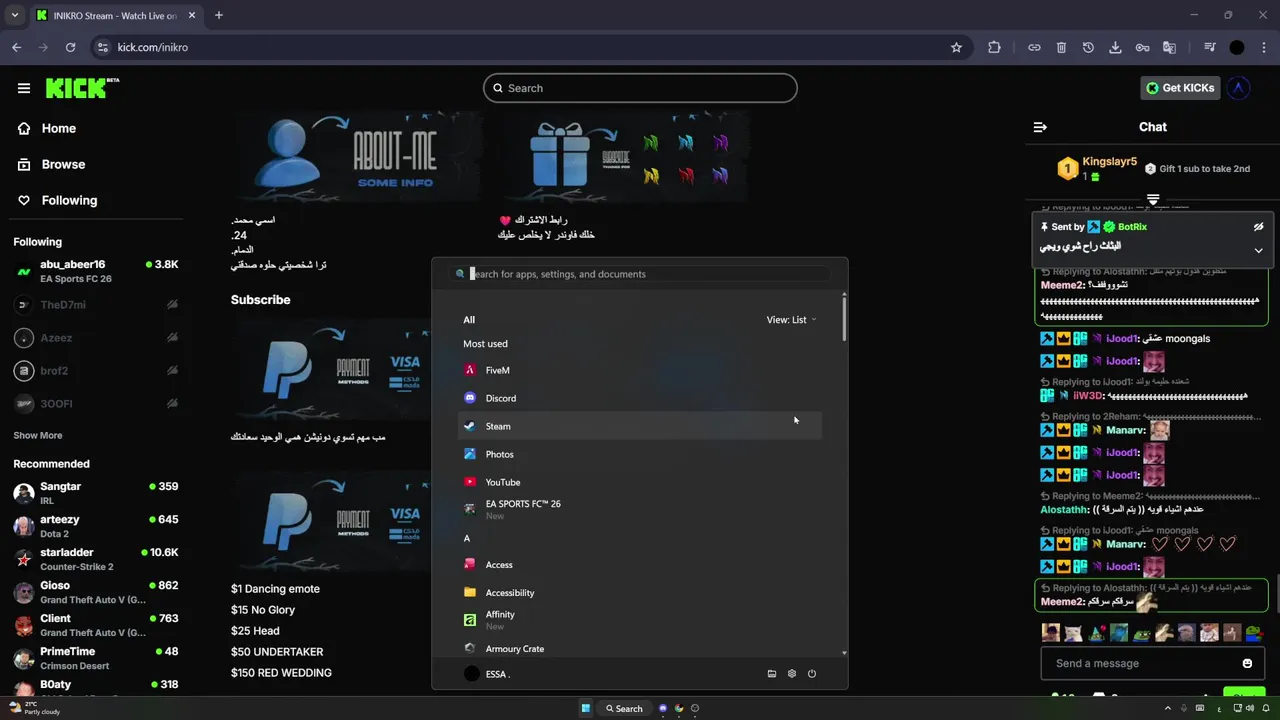This screenshot has height=720, width=1280.
Task: Reload the page in Chrome
Action: 70,47
